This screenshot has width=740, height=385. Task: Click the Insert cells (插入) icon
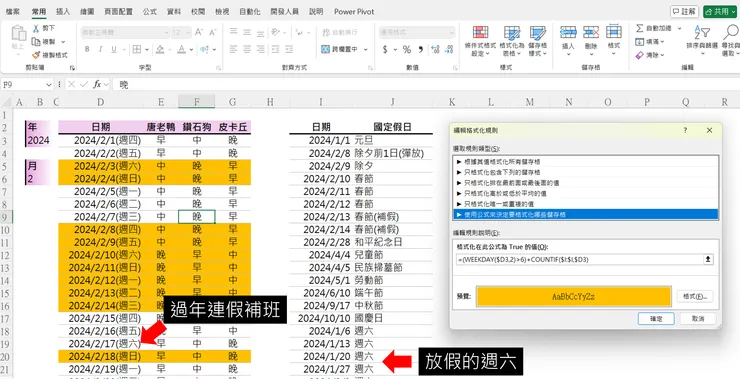568,32
